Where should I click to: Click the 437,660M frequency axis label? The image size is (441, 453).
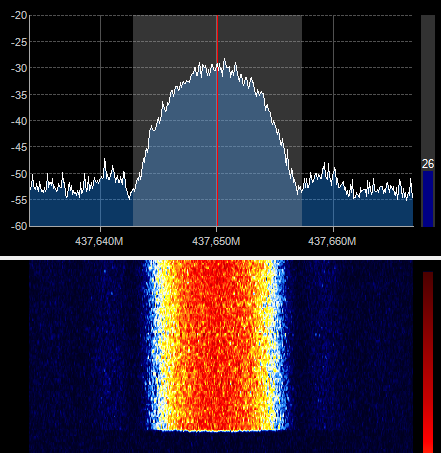tap(332, 241)
